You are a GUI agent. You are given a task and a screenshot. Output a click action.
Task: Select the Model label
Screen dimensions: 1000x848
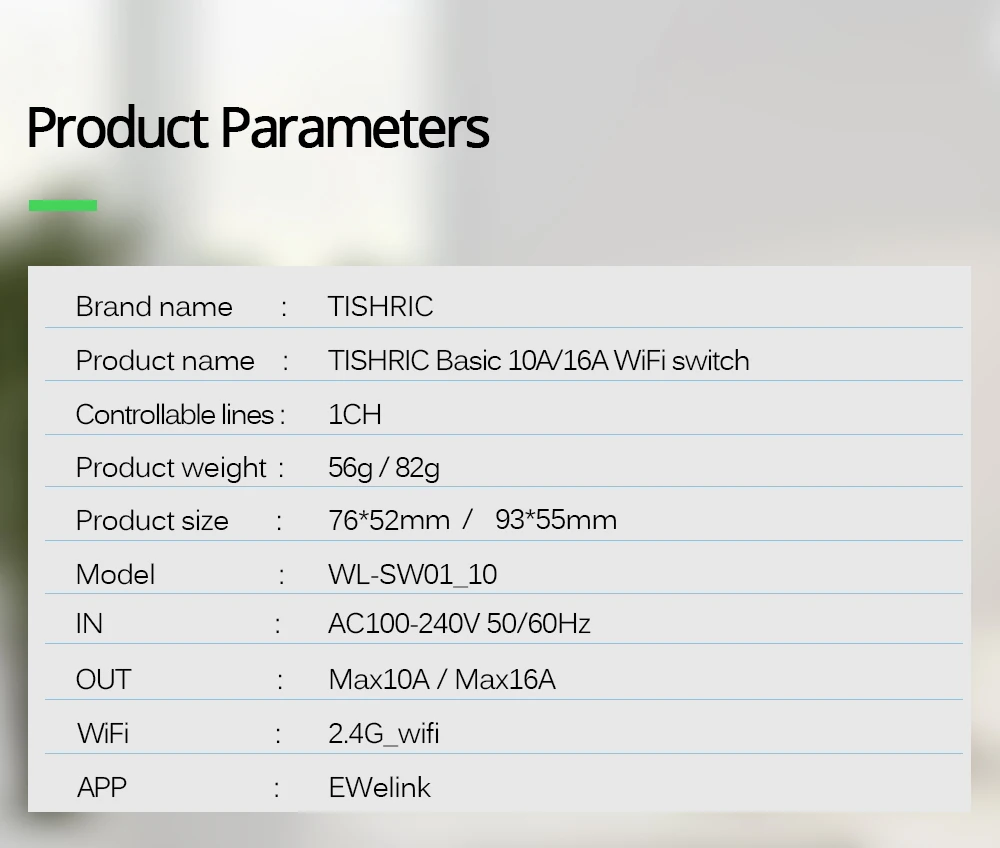click(115, 574)
